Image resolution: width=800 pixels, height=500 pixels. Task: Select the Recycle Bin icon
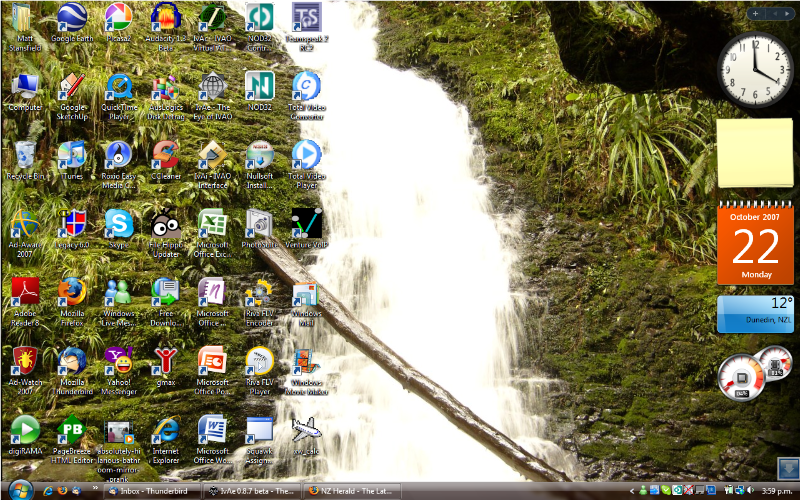pos(25,155)
